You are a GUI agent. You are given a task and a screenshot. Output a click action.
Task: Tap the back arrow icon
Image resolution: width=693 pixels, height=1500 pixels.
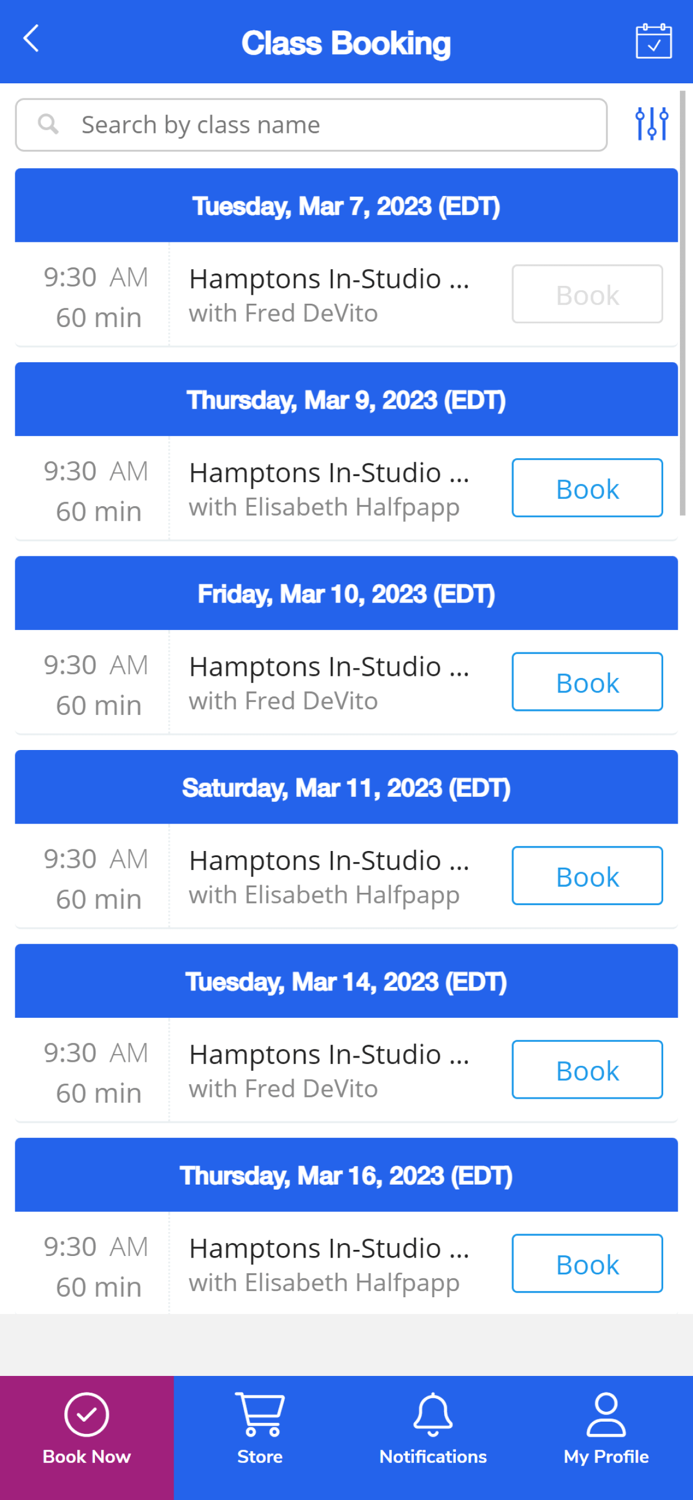[x=31, y=39]
